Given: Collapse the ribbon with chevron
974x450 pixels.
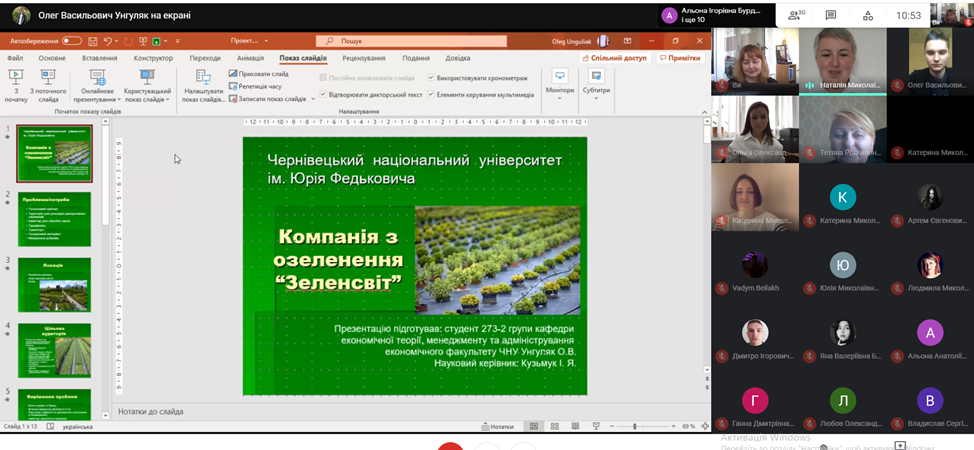Looking at the screenshot, I should click(x=704, y=112).
